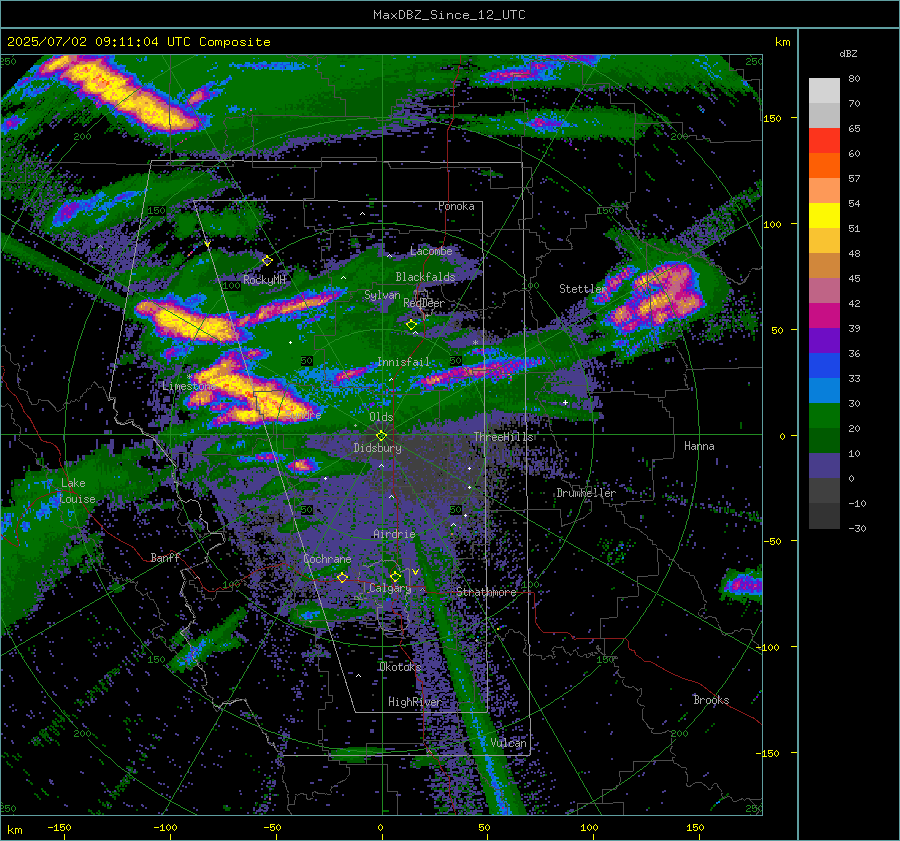The height and width of the screenshot is (841, 900).
Task: Click the Brooks map label
Action: coord(711,700)
